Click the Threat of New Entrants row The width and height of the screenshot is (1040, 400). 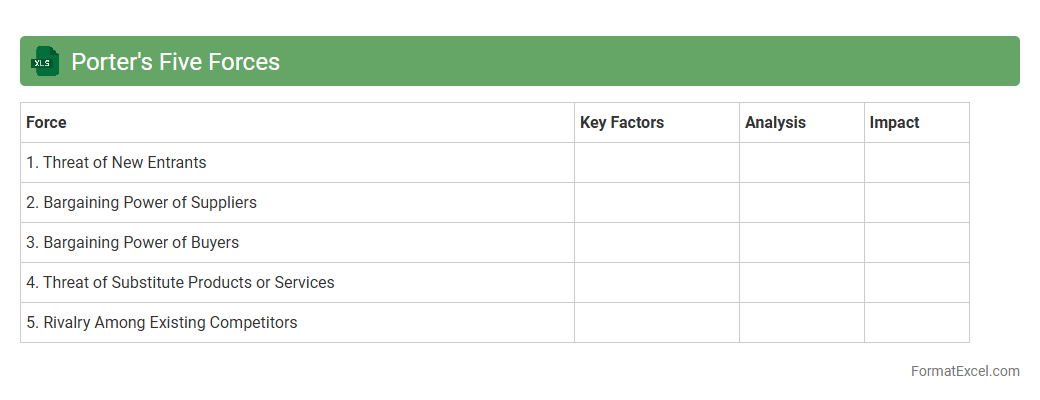pyautogui.click(x=116, y=163)
